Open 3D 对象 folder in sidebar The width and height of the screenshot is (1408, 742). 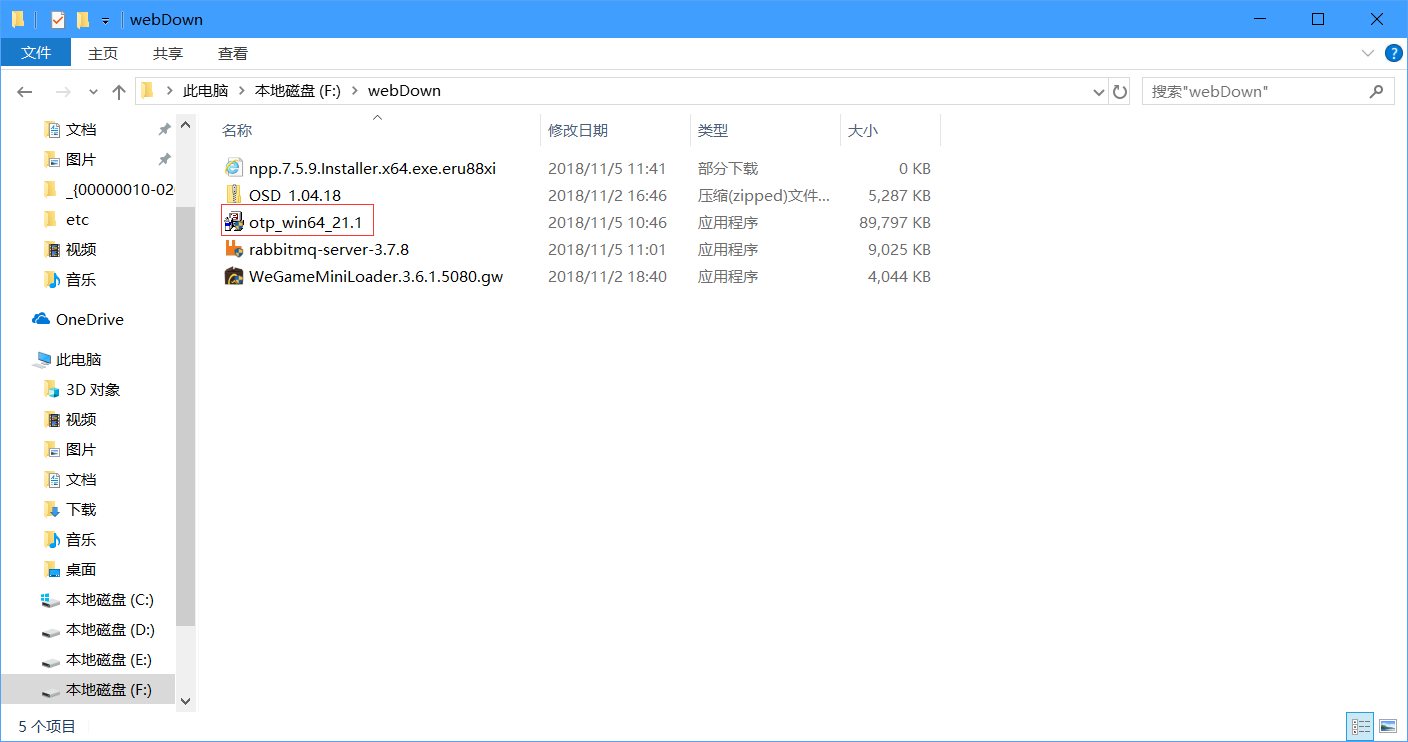point(82,390)
